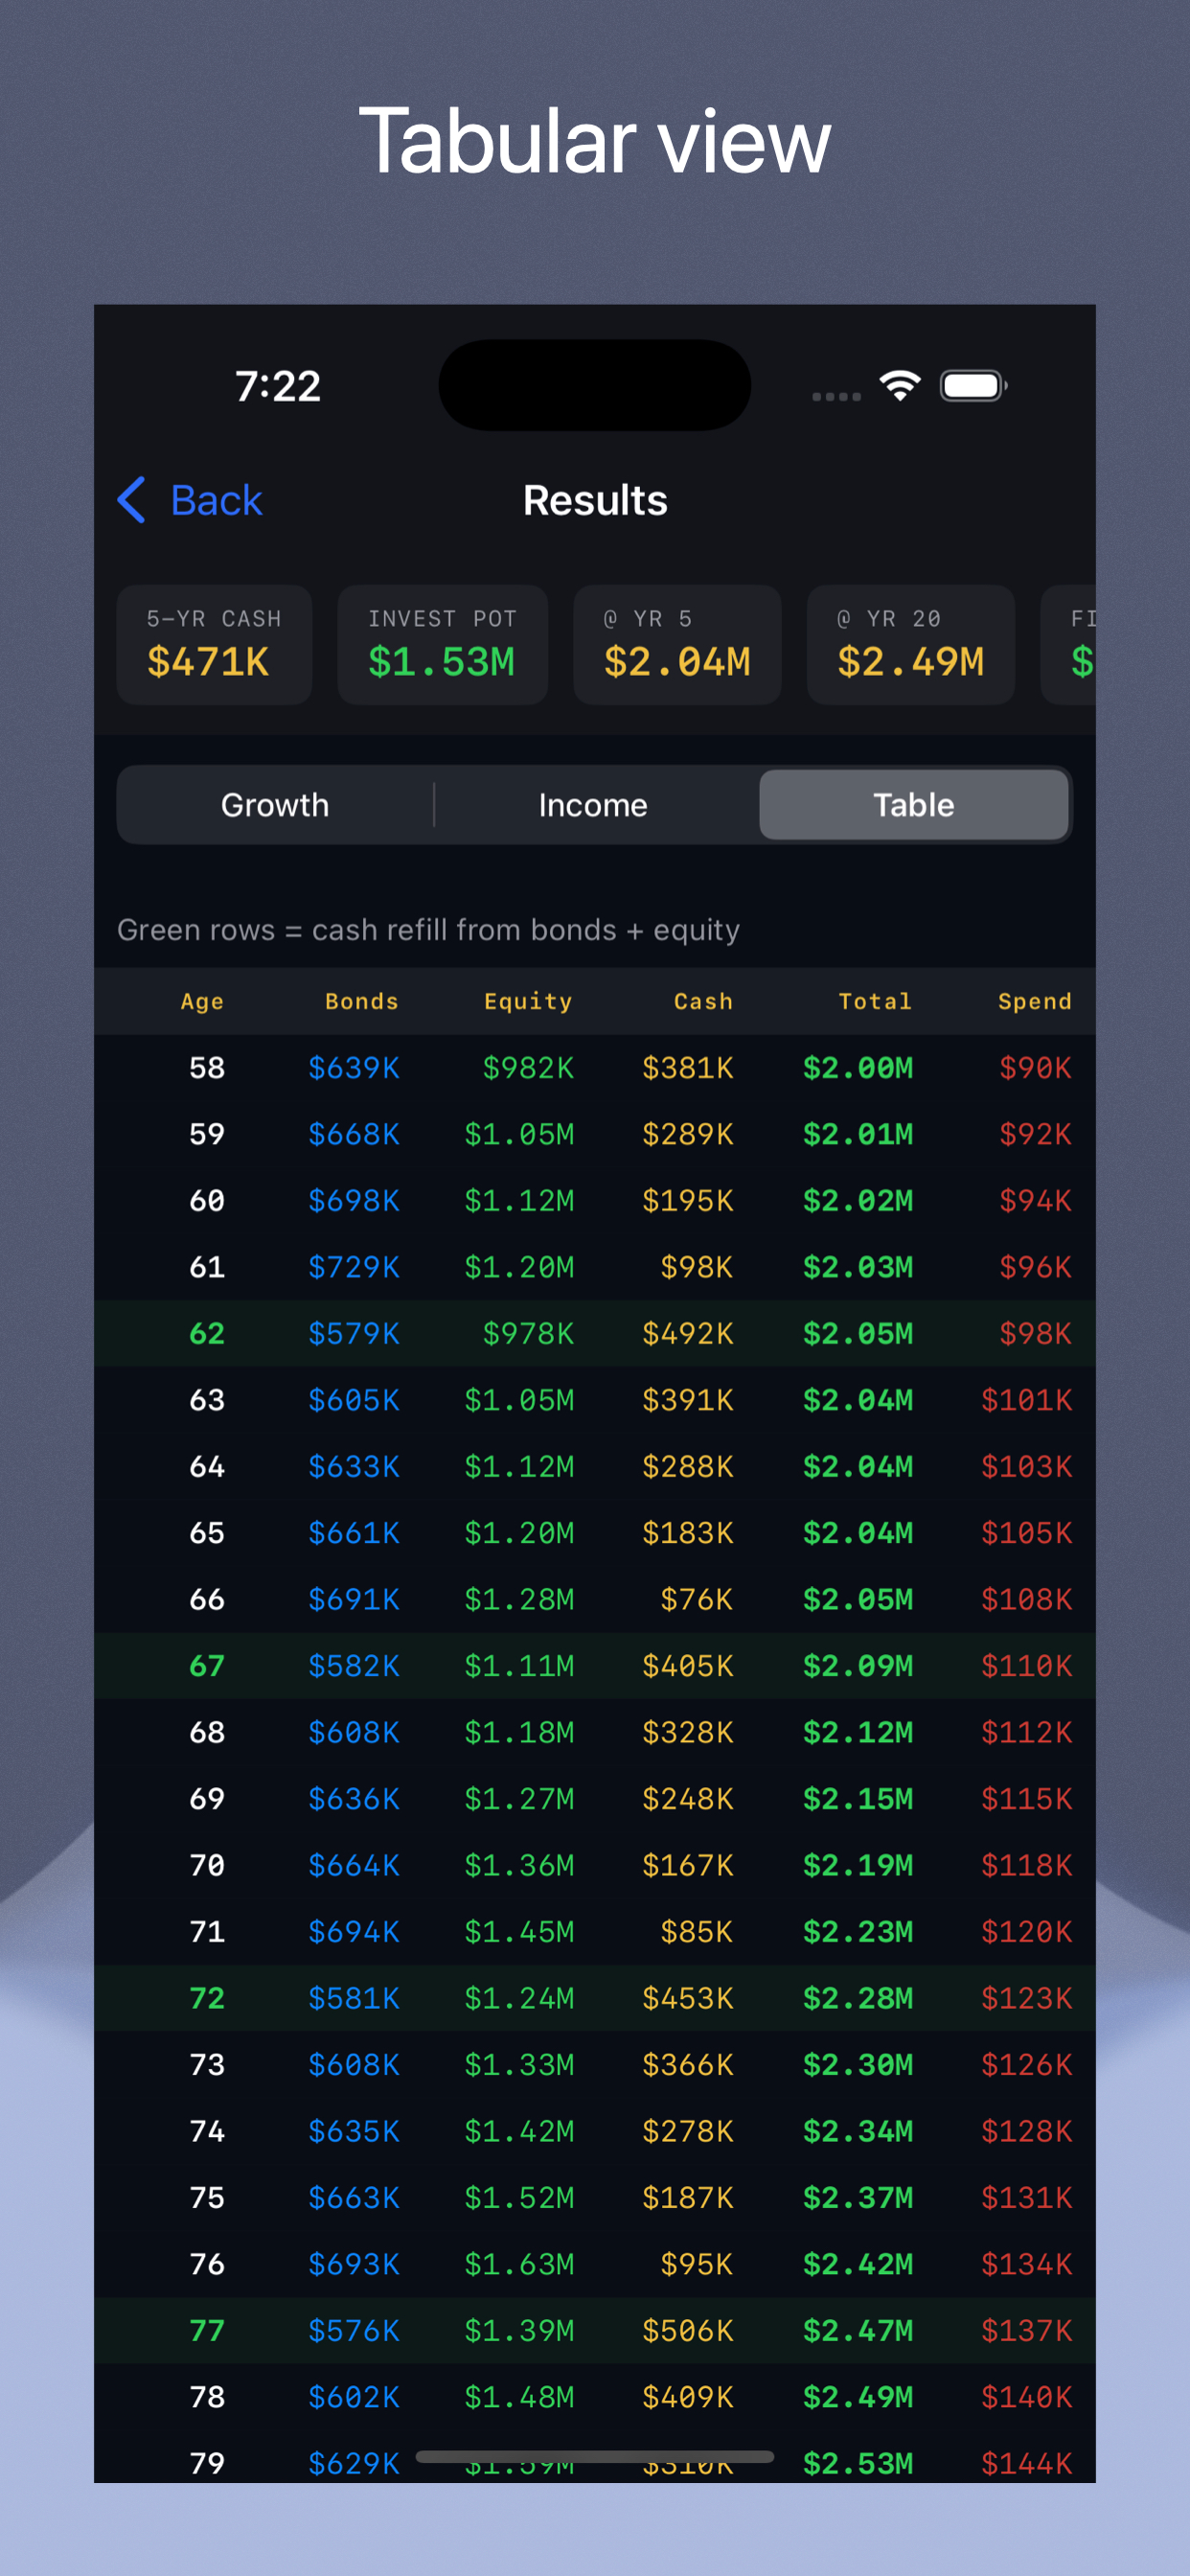Select cash value $98K at age 61
Image resolution: width=1190 pixels, height=2576 pixels.
coord(697,1267)
